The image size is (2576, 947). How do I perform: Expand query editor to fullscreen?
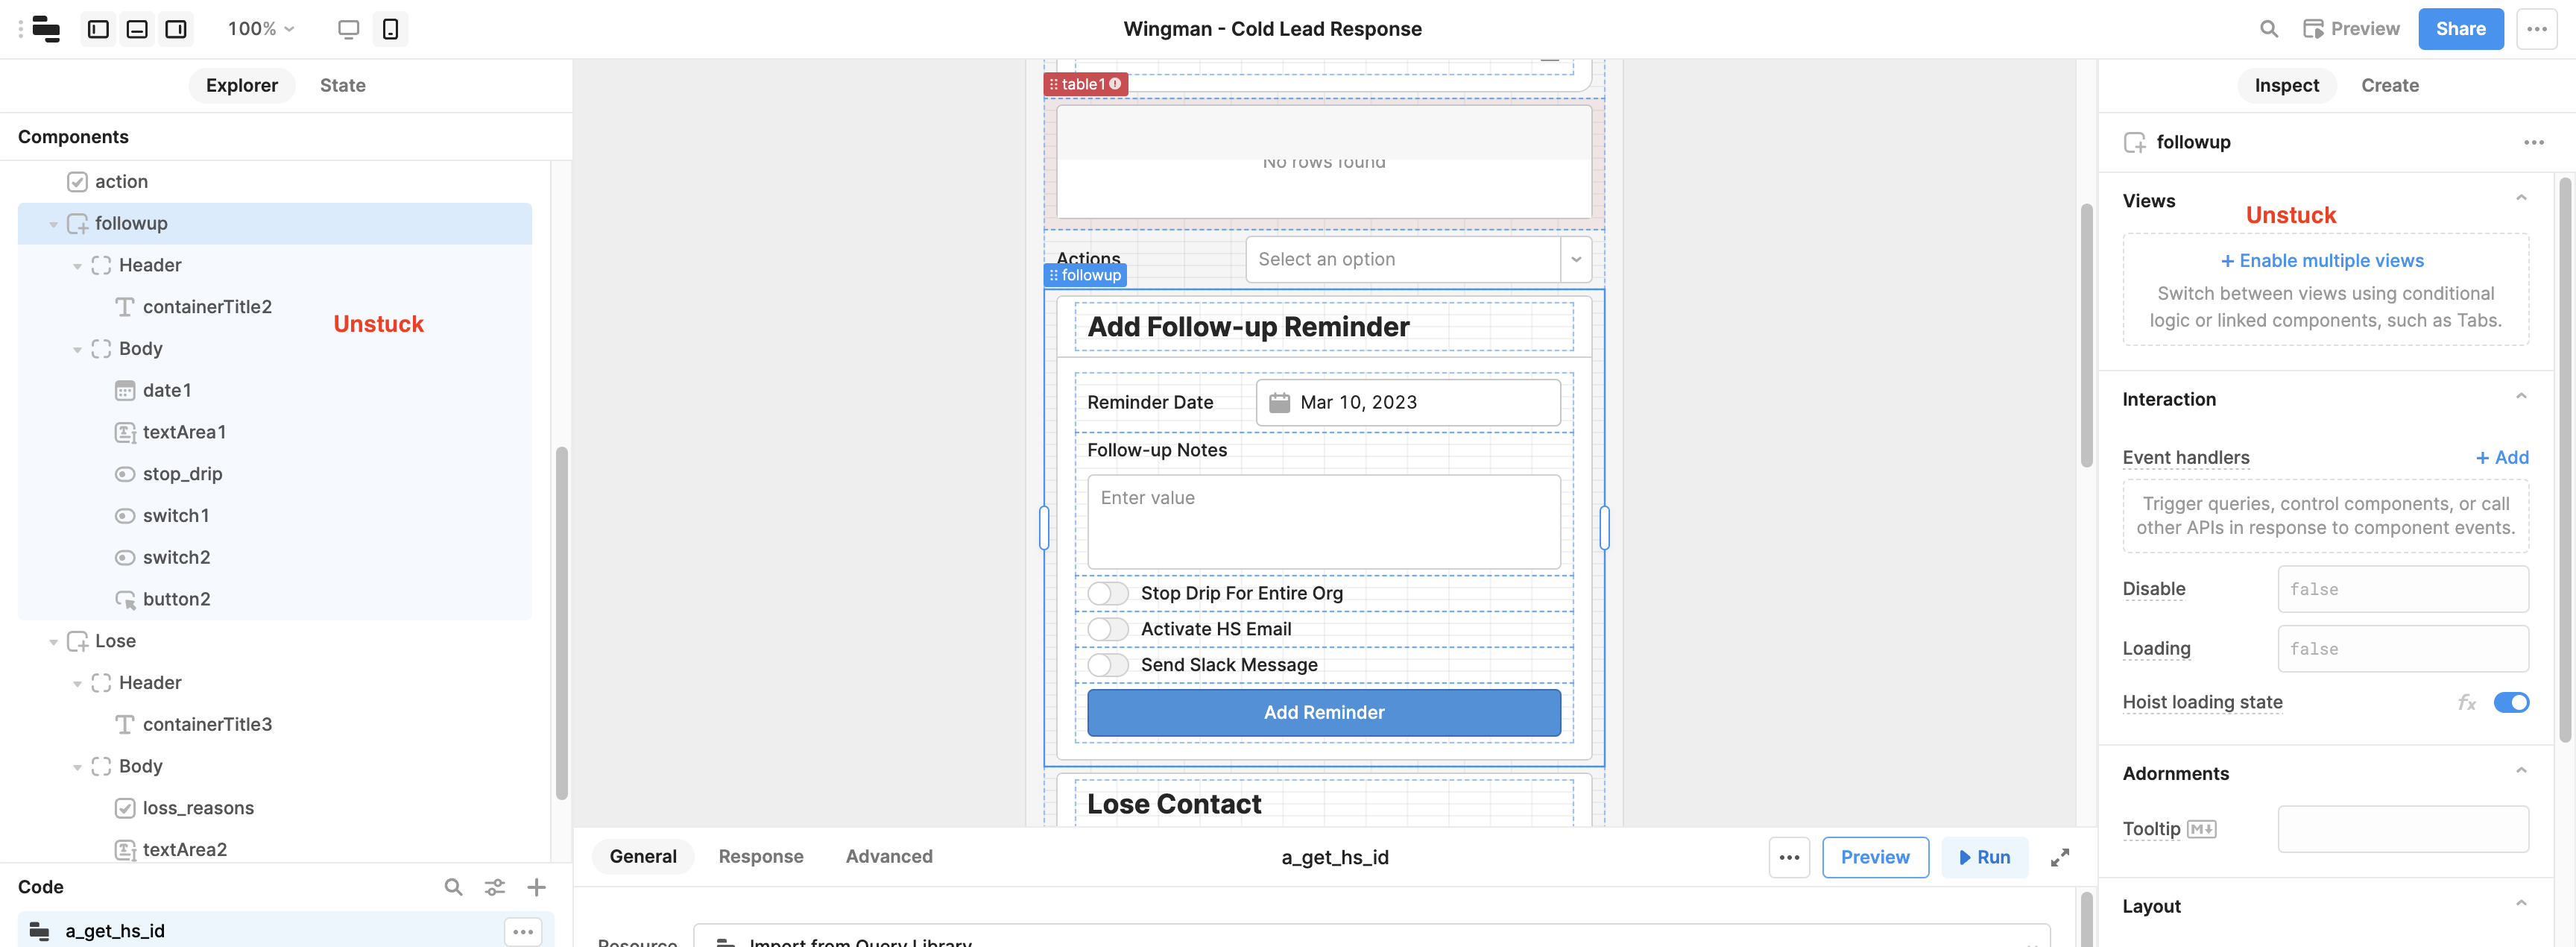point(2060,857)
